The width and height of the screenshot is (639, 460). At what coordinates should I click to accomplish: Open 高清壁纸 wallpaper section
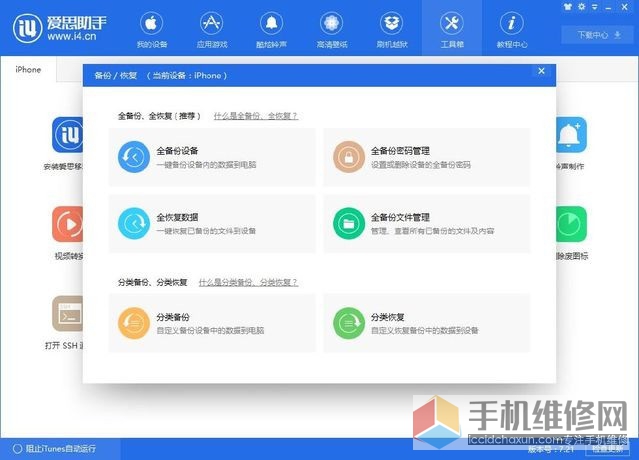tap(332, 31)
